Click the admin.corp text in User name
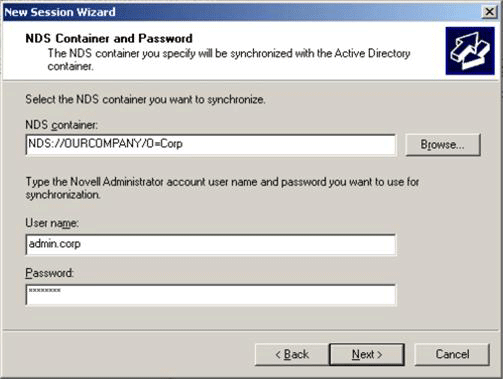 55,244
